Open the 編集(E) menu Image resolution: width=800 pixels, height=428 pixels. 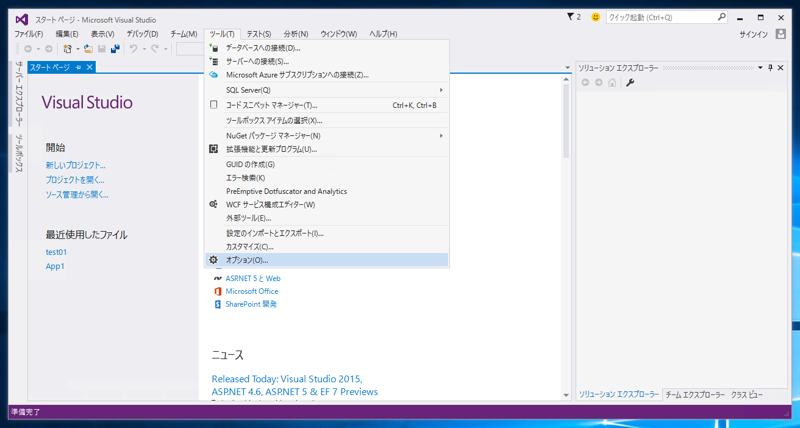pyautogui.click(x=67, y=34)
